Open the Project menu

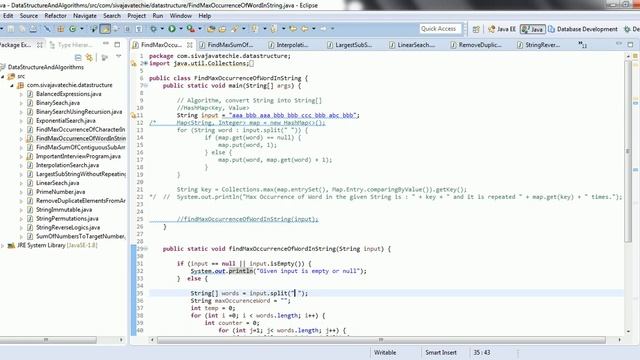(x=136, y=16)
